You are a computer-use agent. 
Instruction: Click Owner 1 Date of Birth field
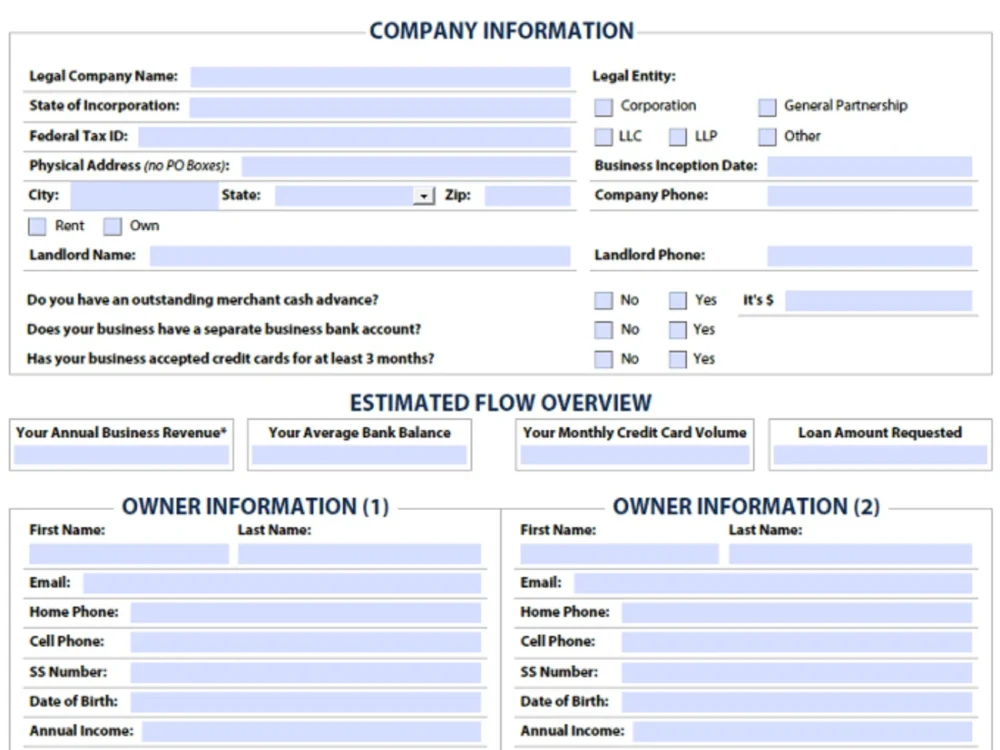306,702
